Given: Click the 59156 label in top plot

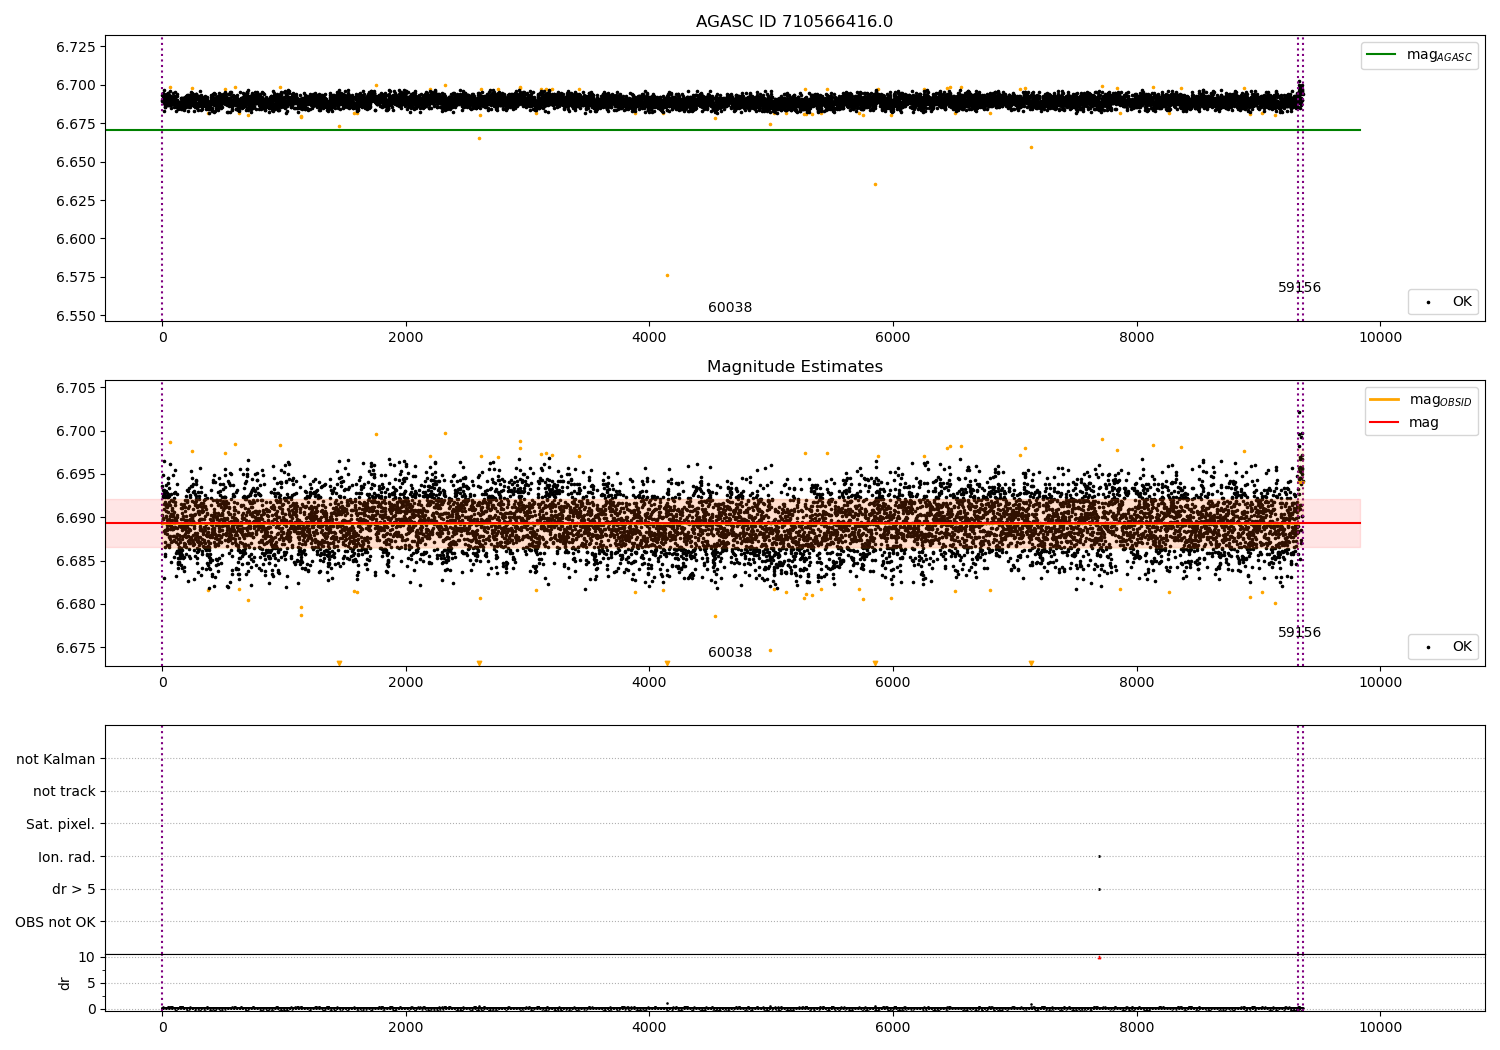Looking at the screenshot, I should (1299, 288).
